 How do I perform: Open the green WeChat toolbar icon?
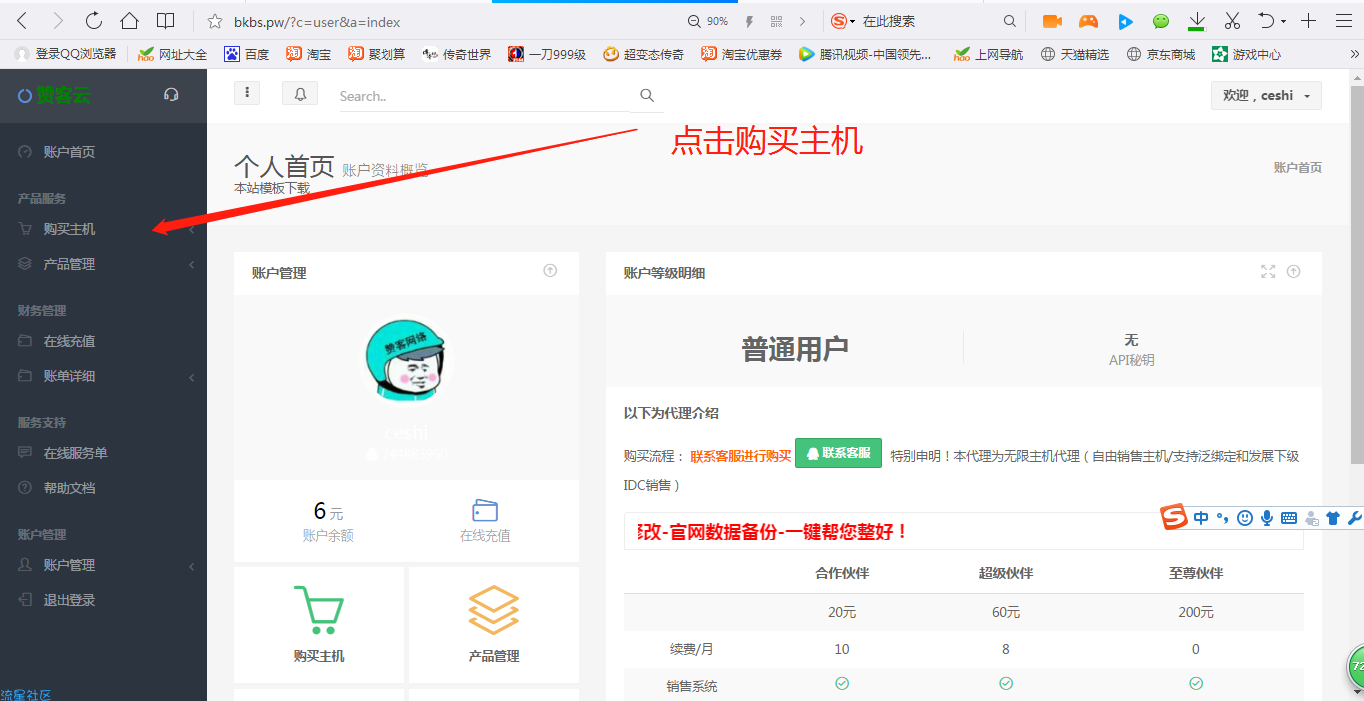[1161, 21]
